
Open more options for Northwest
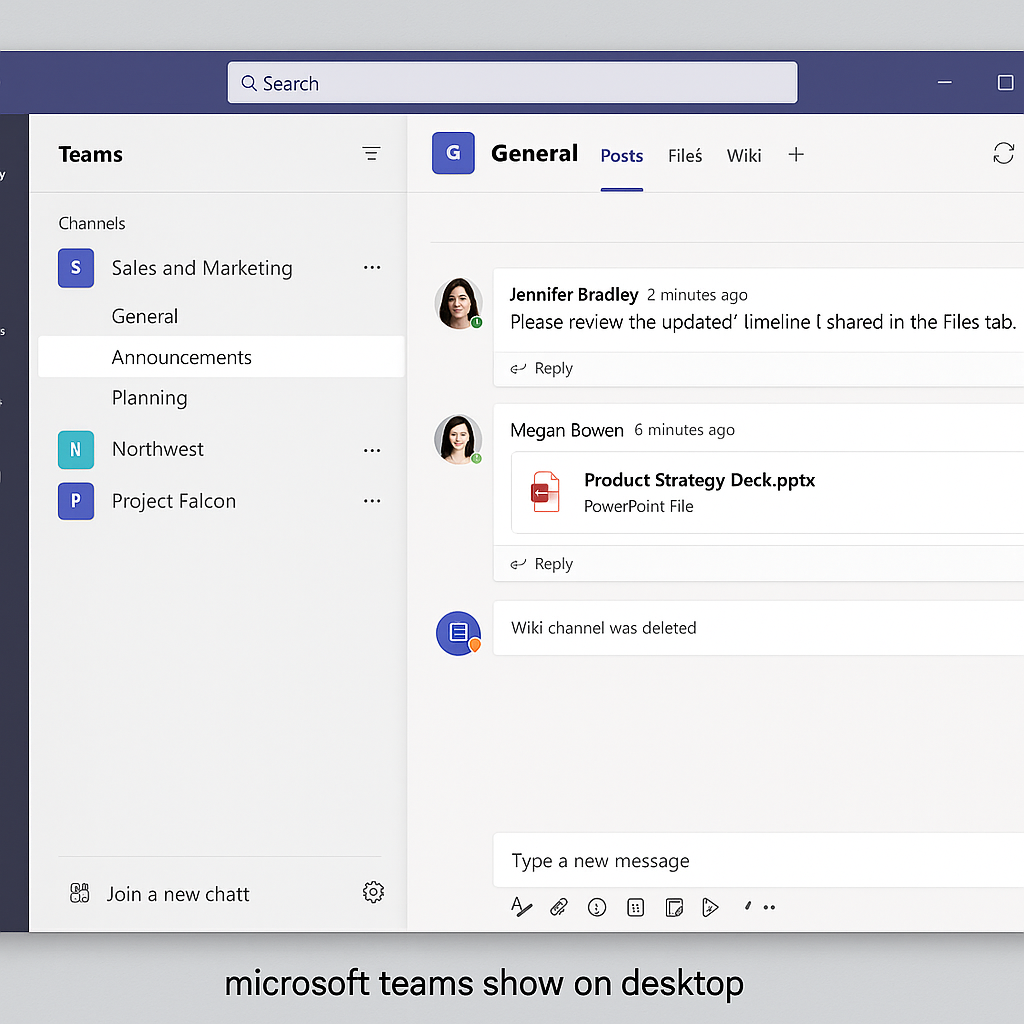(372, 450)
